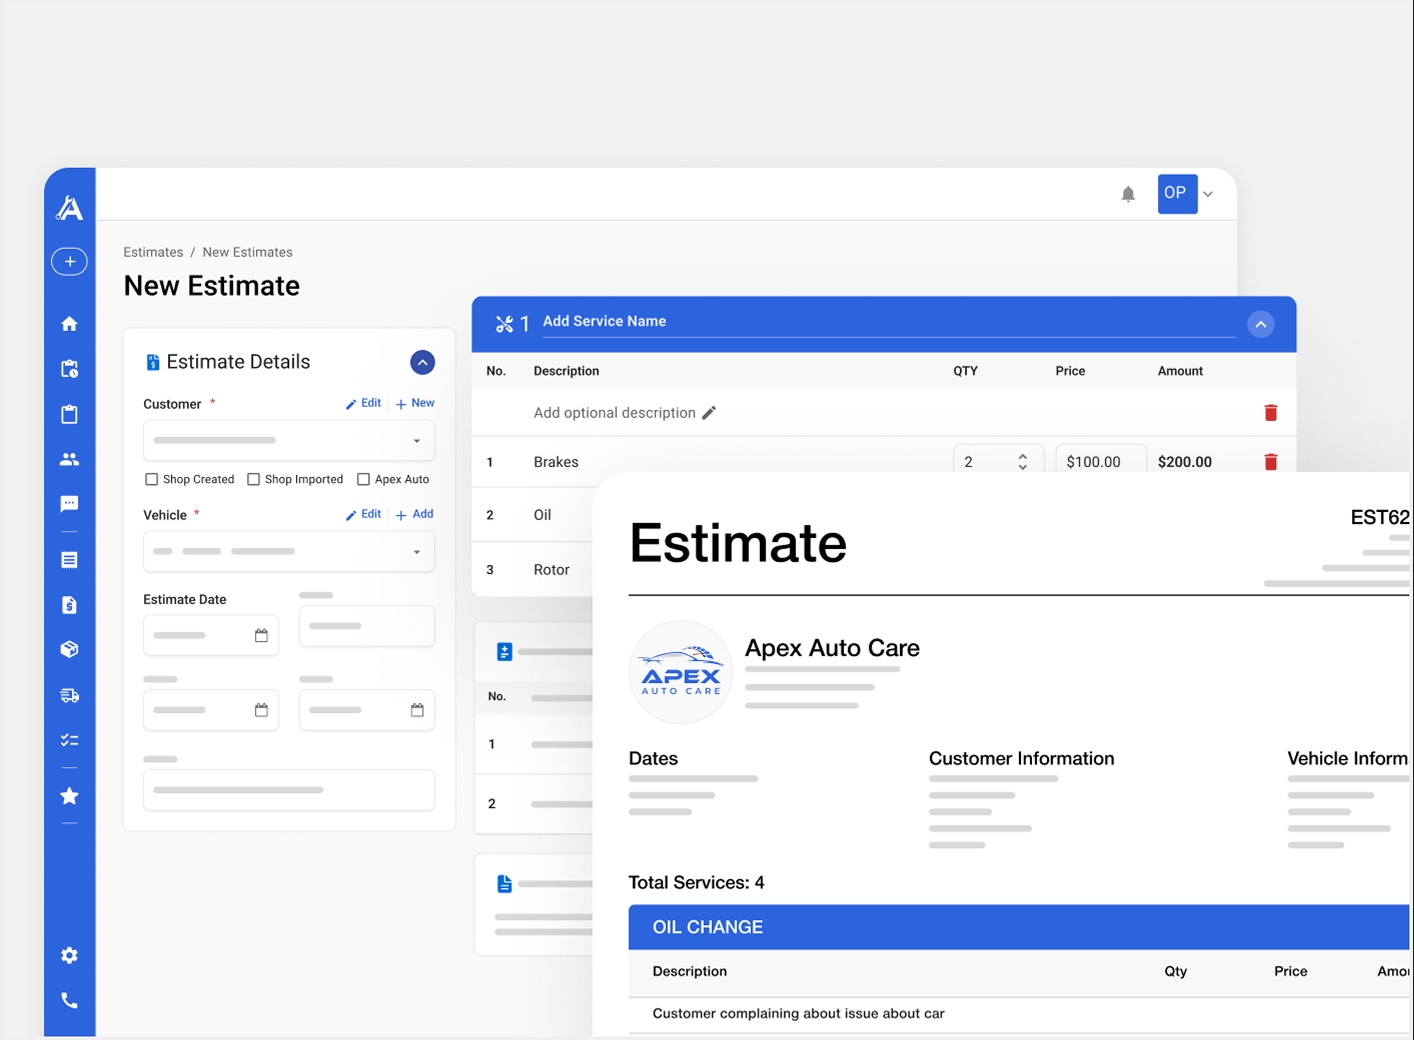Viewport: 1414px width, 1040px height.
Task: Click the wide bottom field in Estimate Details
Action: point(289,789)
